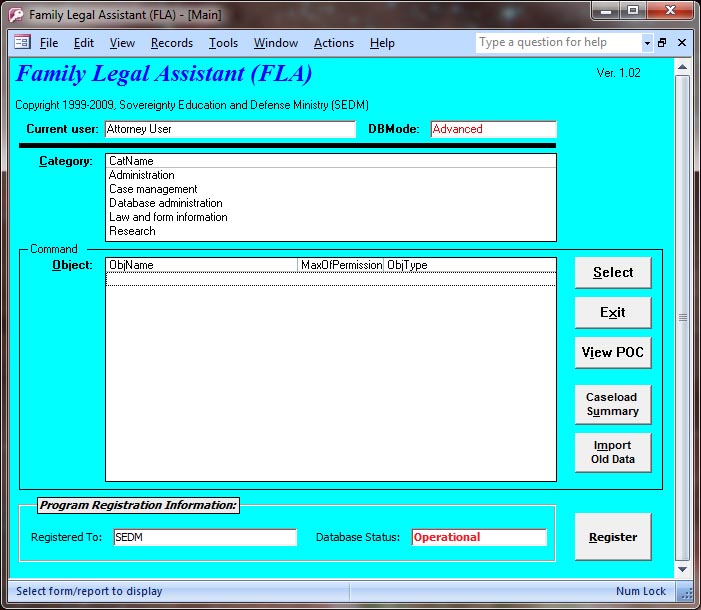Click 'Select form/report to display' status text
Screen dimensions: 701x610
[89, 591]
